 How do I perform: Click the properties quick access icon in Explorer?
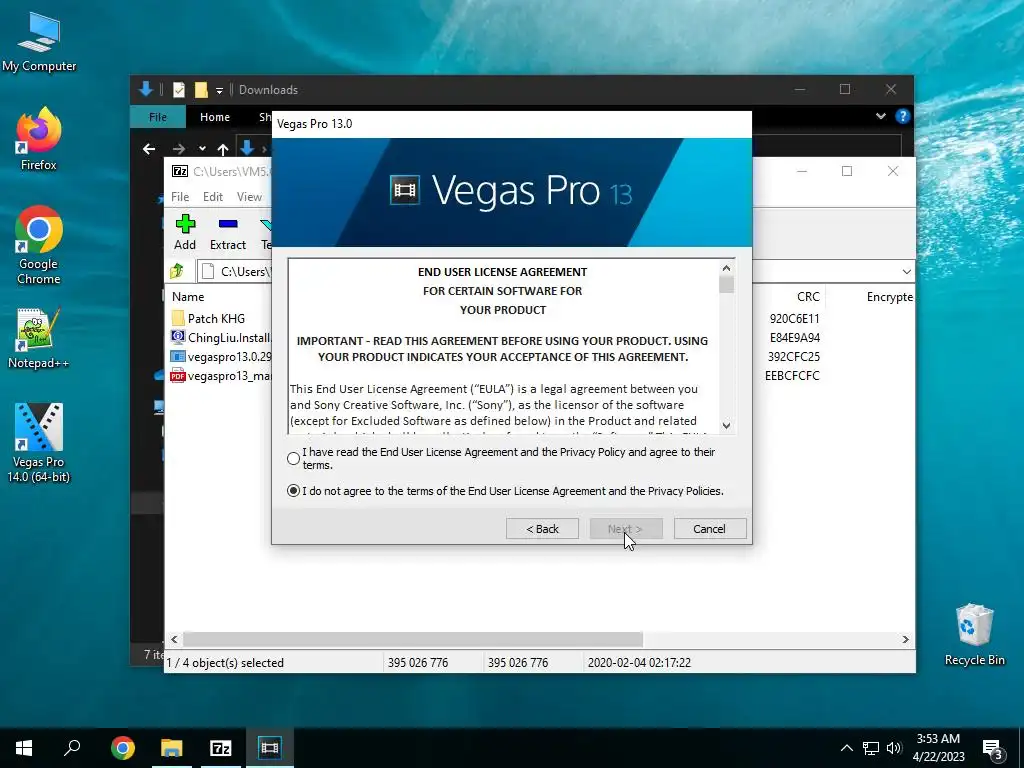[x=178, y=89]
